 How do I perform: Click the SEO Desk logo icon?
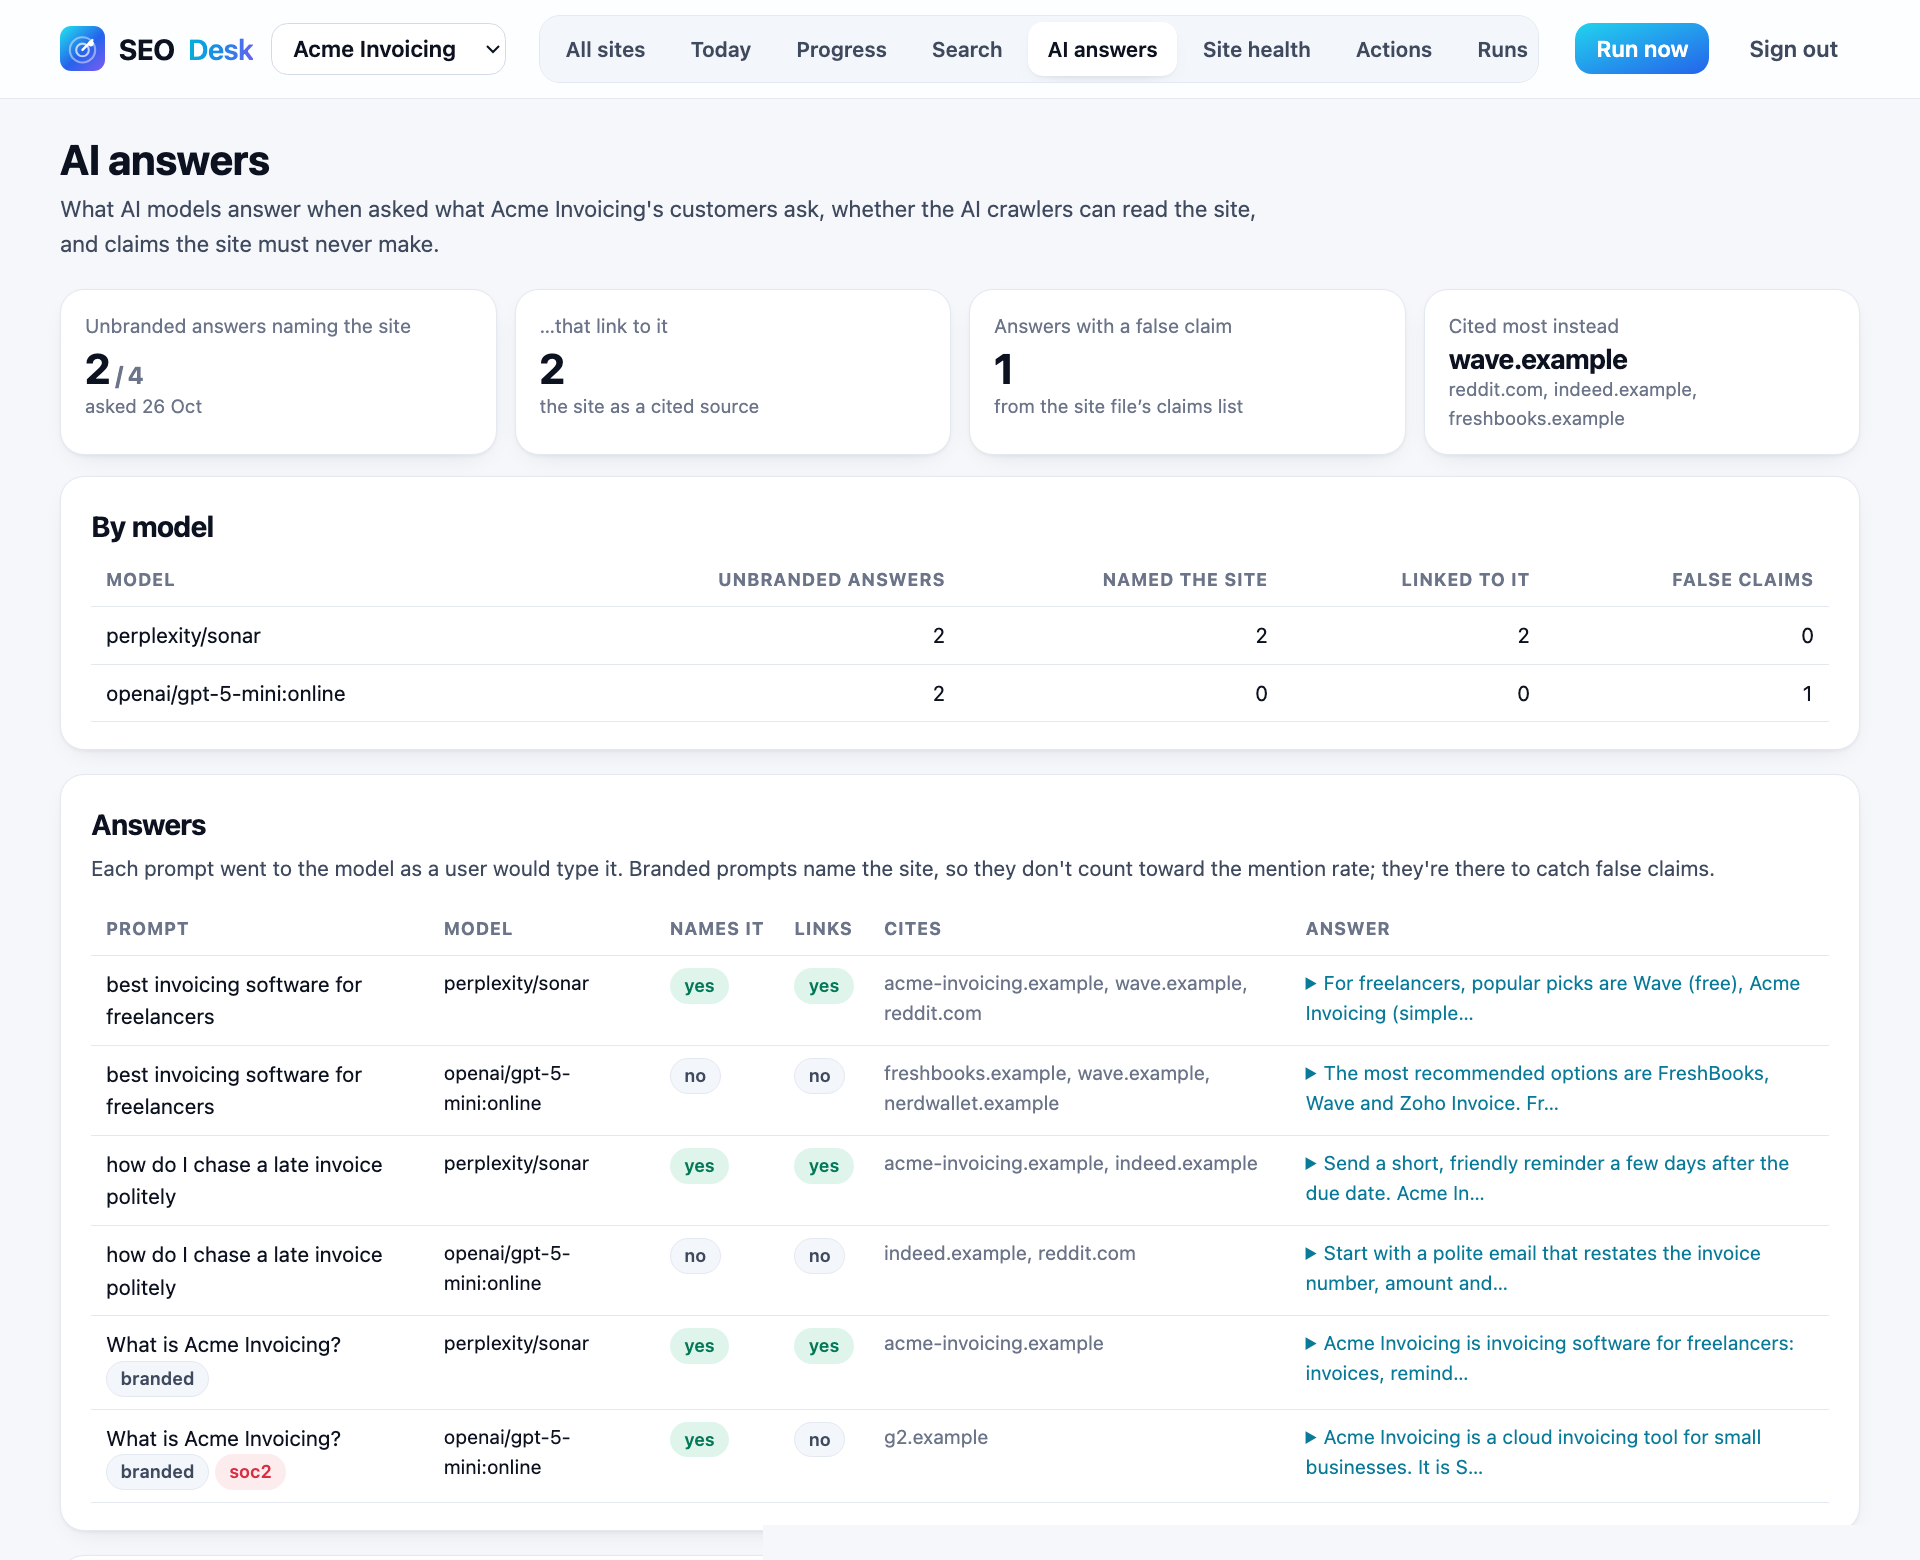tap(82, 49)
